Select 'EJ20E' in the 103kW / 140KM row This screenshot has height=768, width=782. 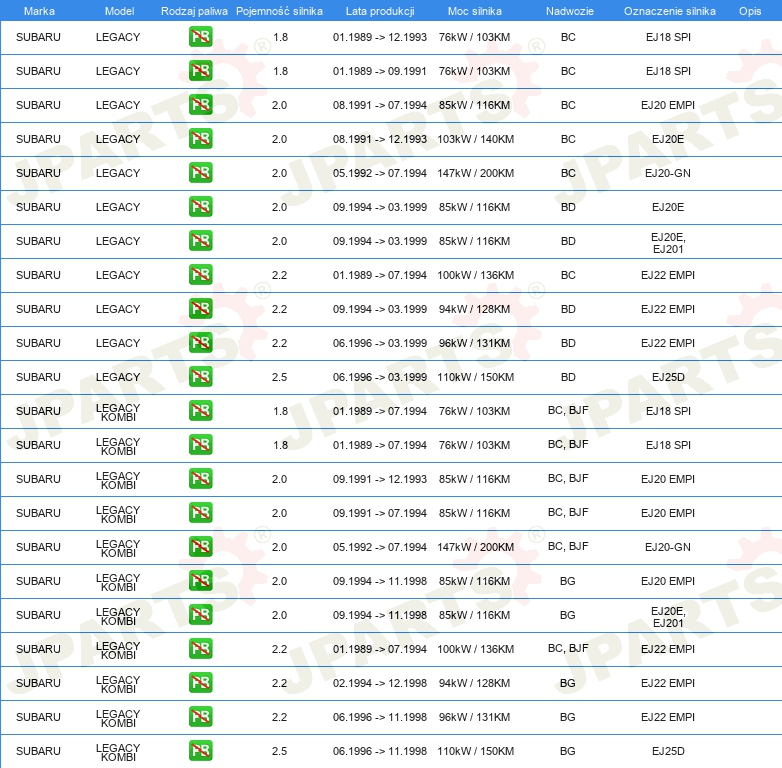pyautogui.click(x=668, y=139)
